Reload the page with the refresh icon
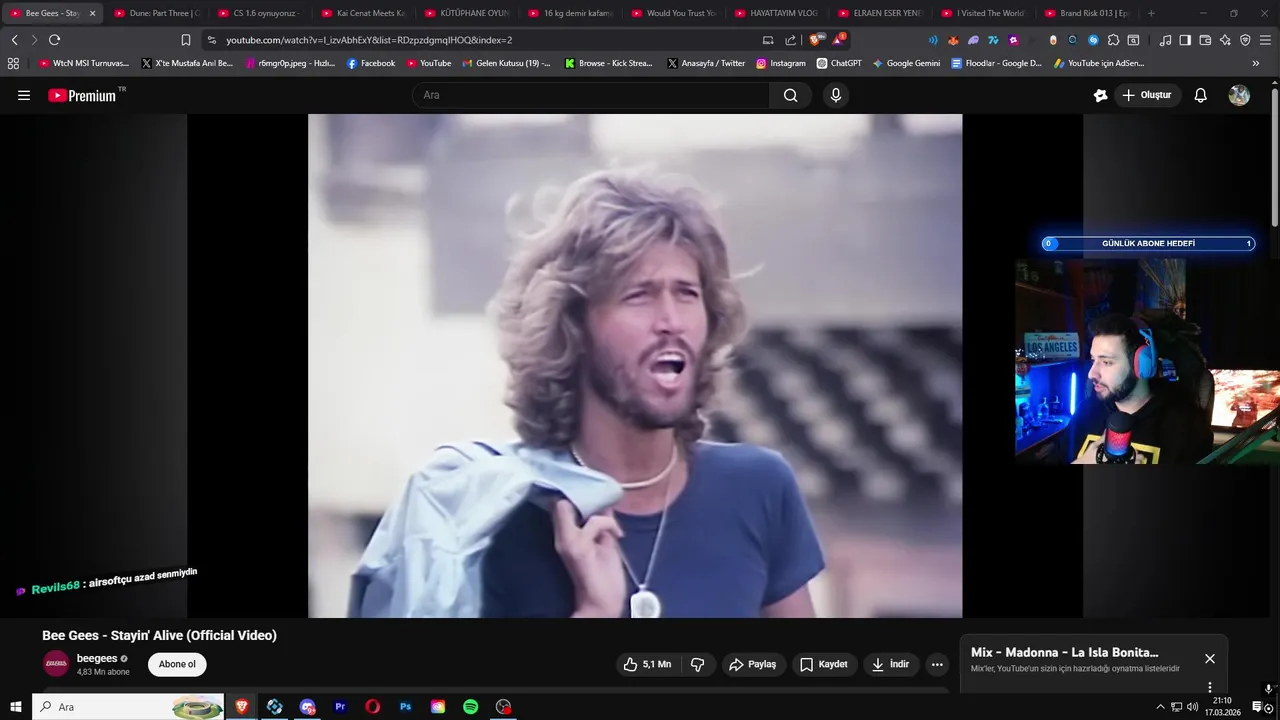 pyautogui.click(x=54, y=40)
